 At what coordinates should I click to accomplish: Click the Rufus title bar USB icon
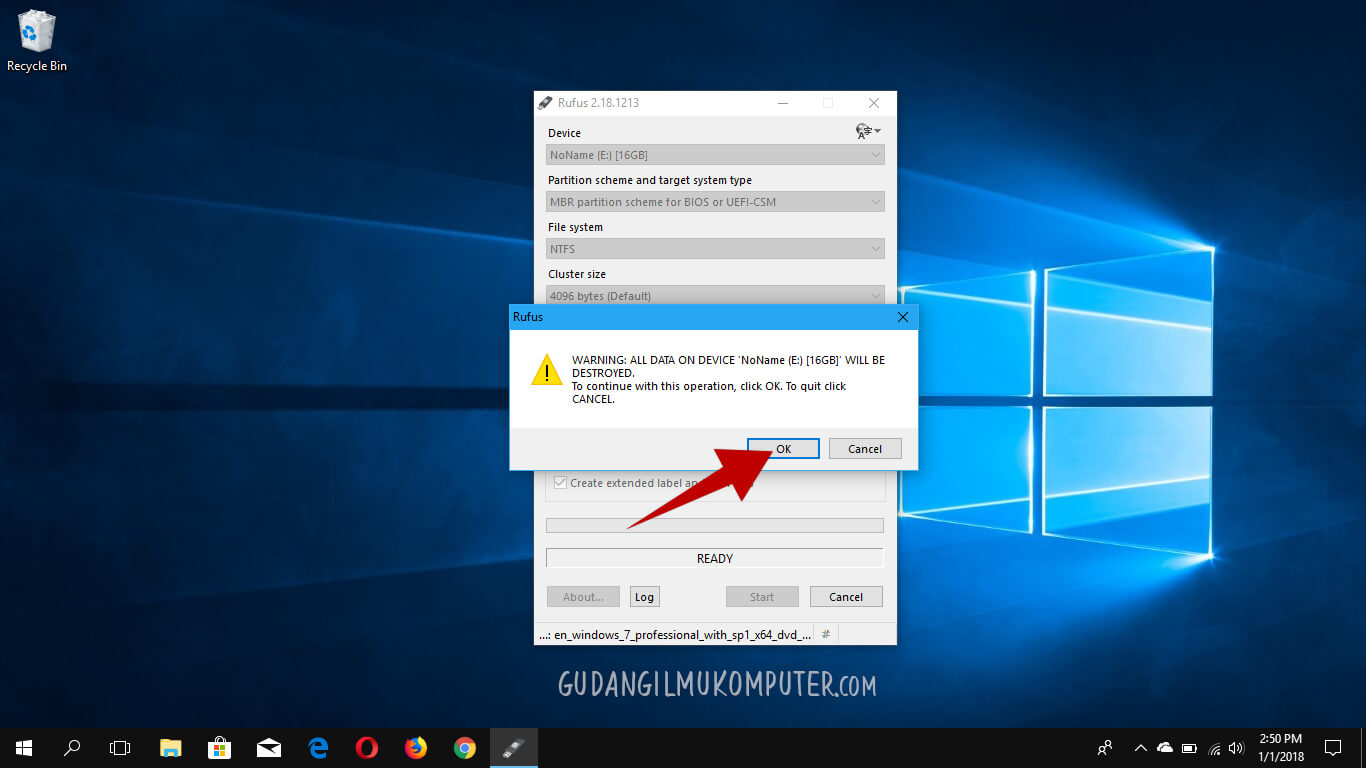(x=545, y=102)
